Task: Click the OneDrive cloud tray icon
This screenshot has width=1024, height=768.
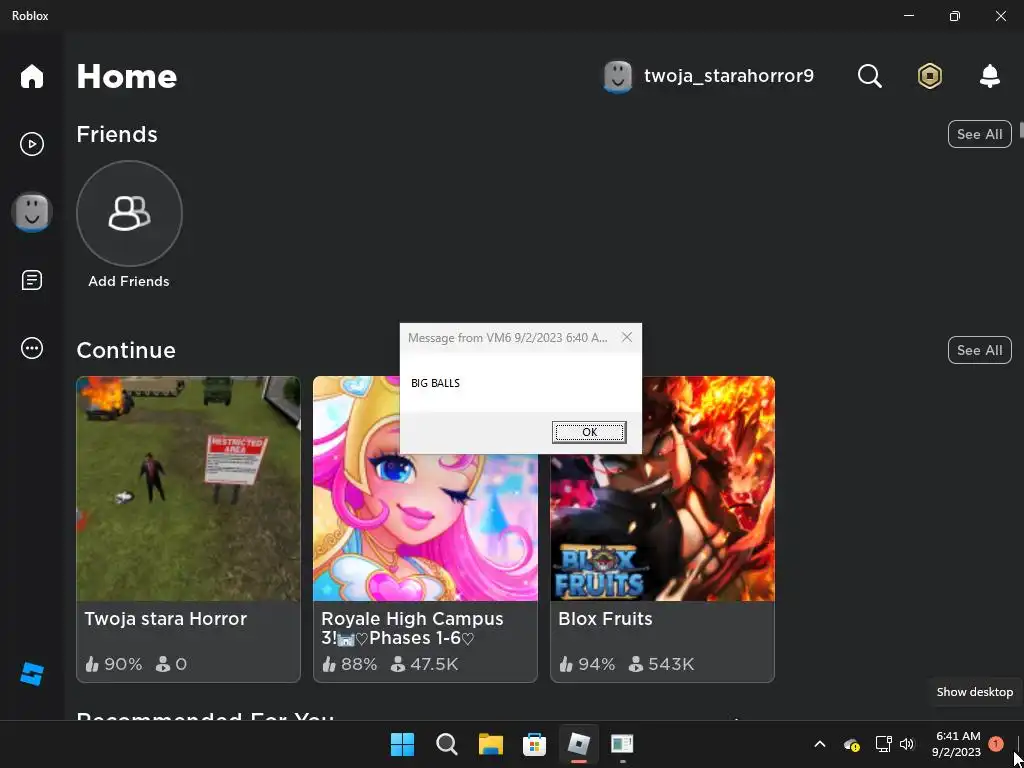Action: coord(851,744)
